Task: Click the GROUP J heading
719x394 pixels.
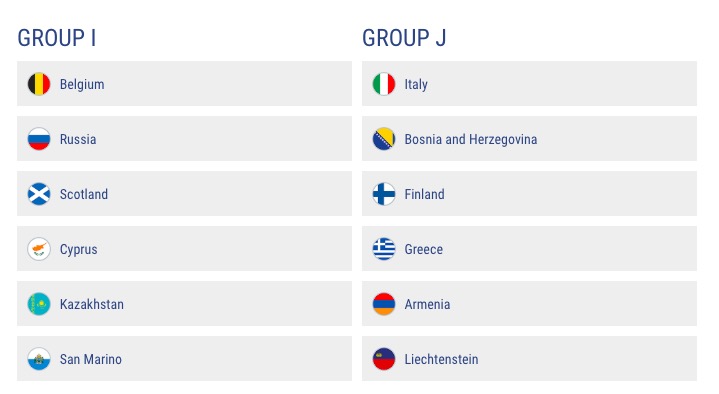Action: pyautogui.click(x=404, y=38)
